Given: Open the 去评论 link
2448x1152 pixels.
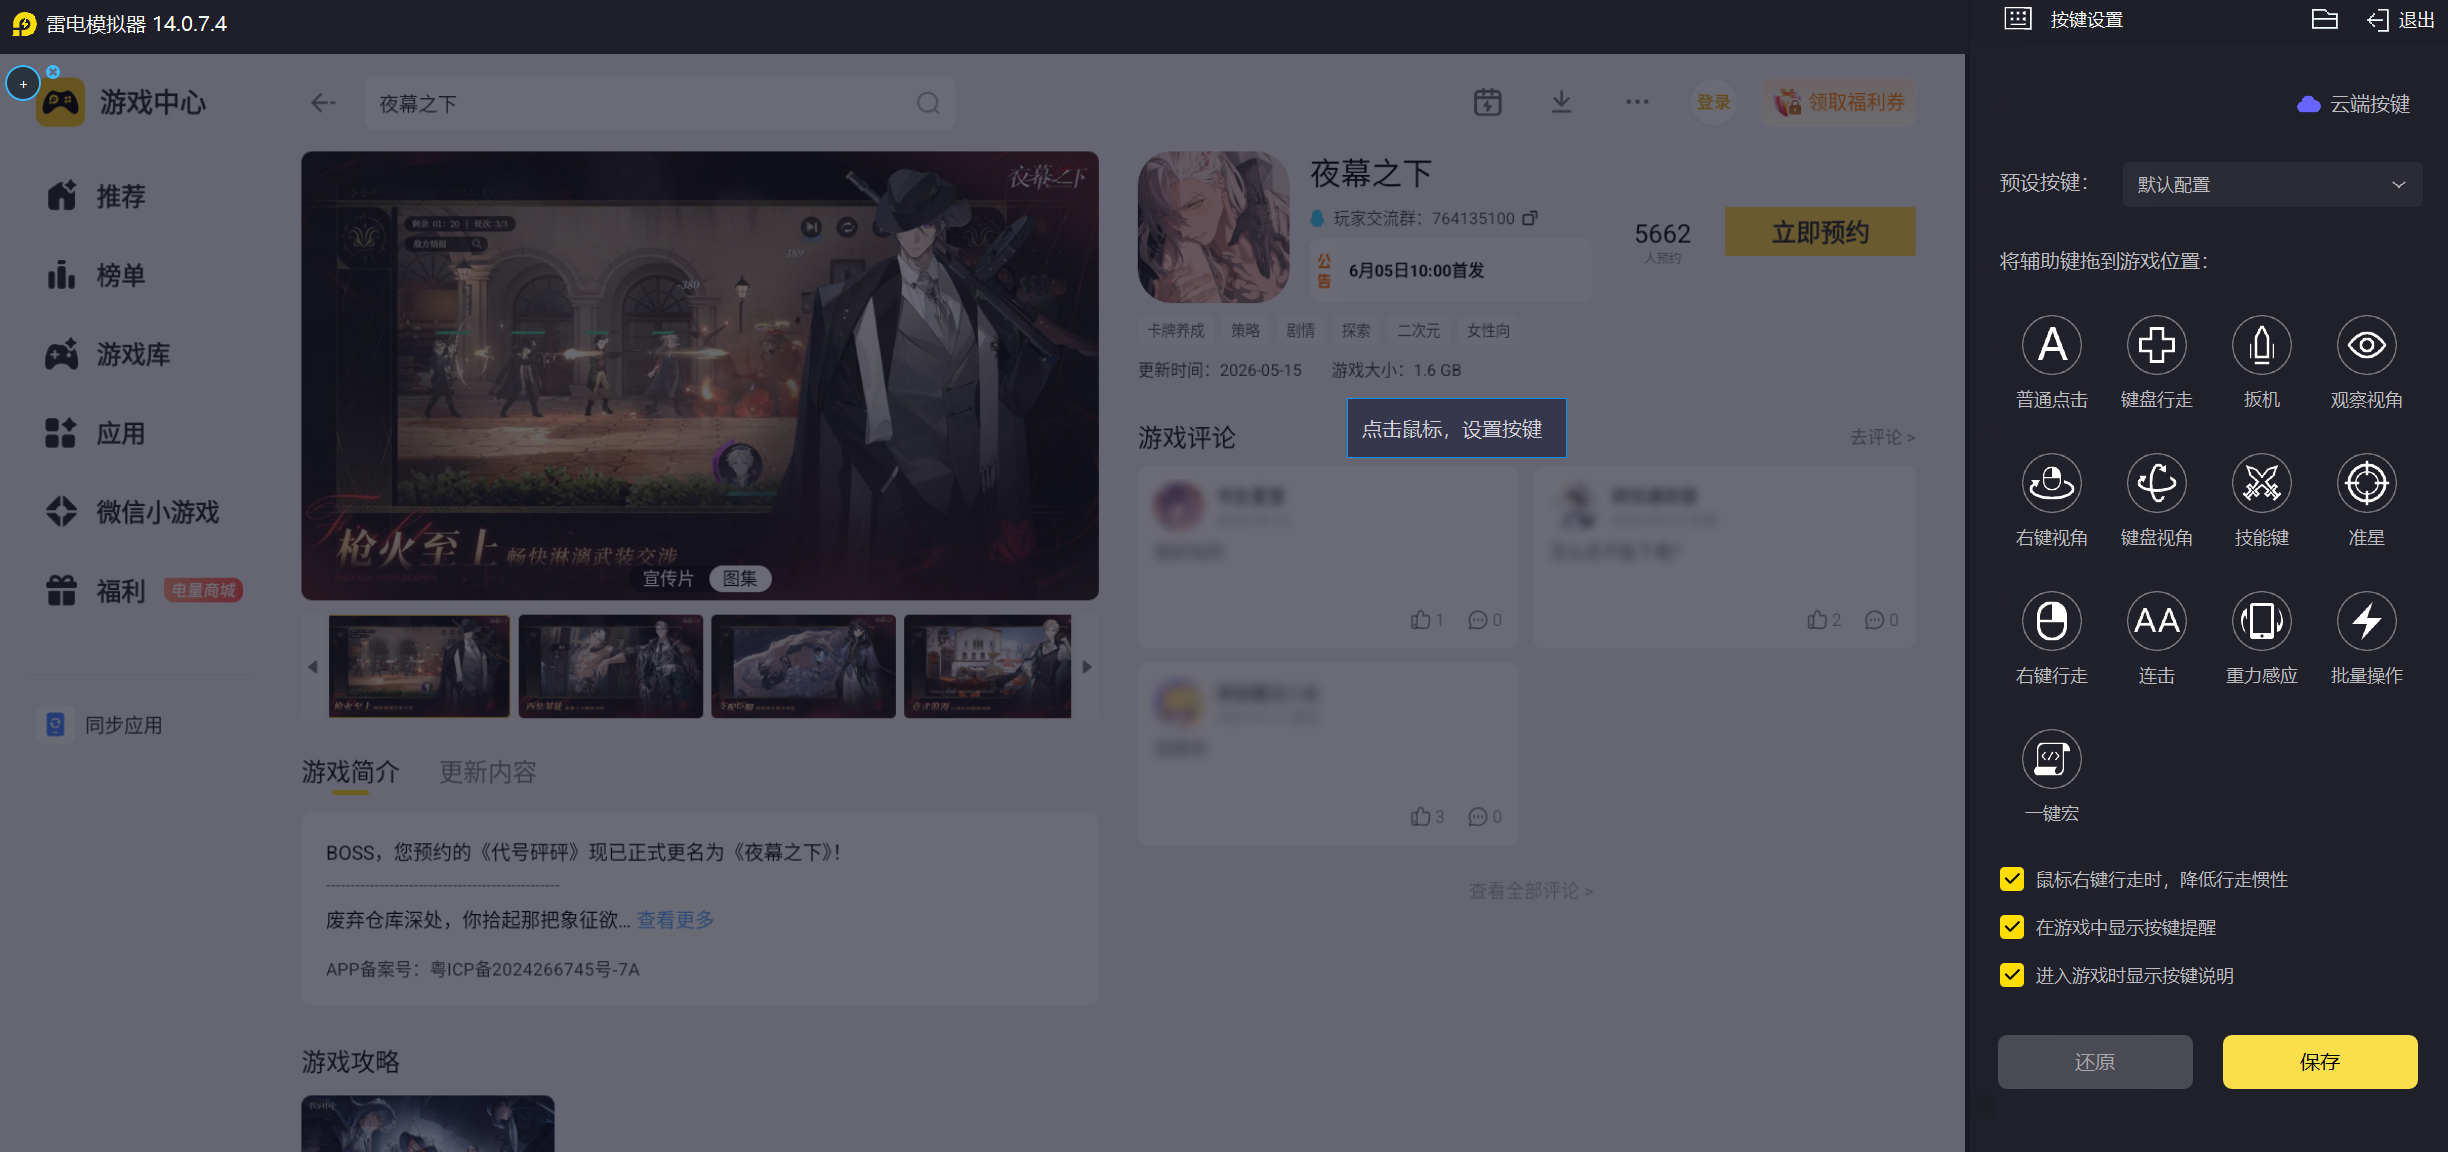Looking at the screenshot, I should (1882, 437).
